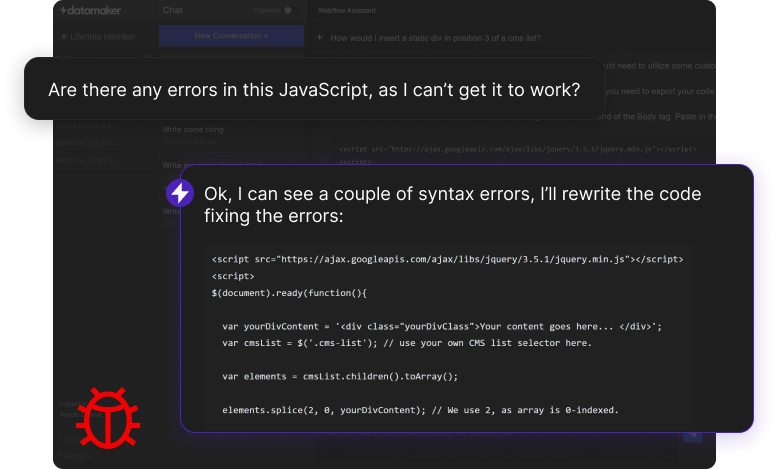Click the red bug icon
Screen dimensions: 778x469
(108, 418)
